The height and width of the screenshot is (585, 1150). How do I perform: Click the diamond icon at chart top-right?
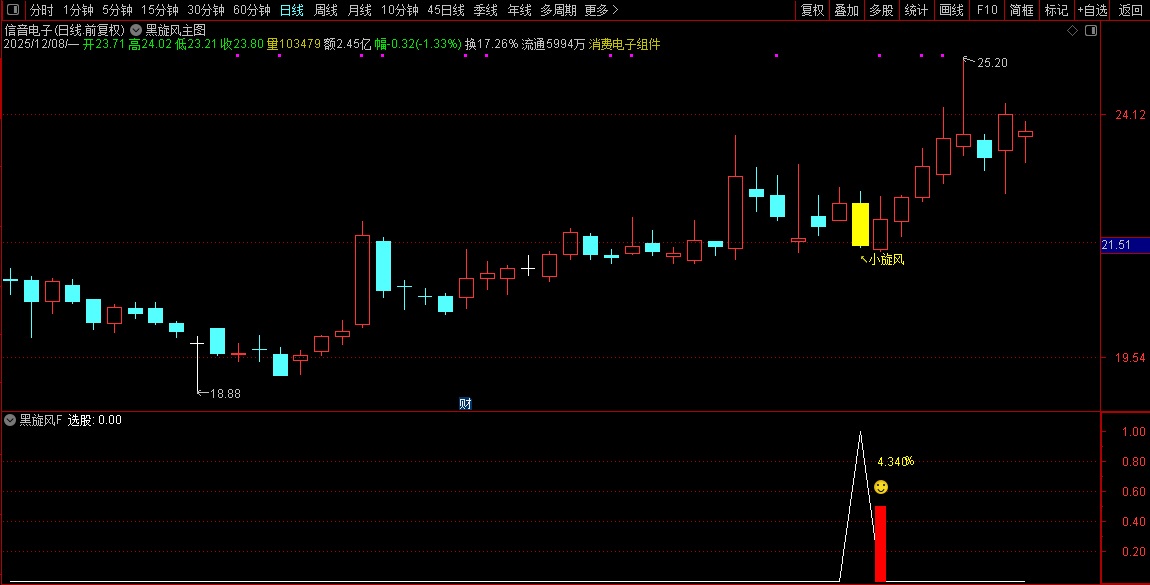1072,30
